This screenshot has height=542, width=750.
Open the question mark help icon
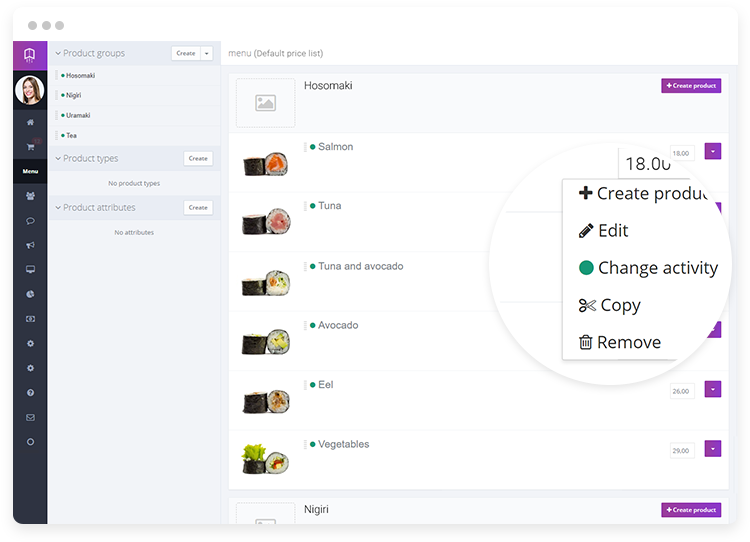(30, 393)
